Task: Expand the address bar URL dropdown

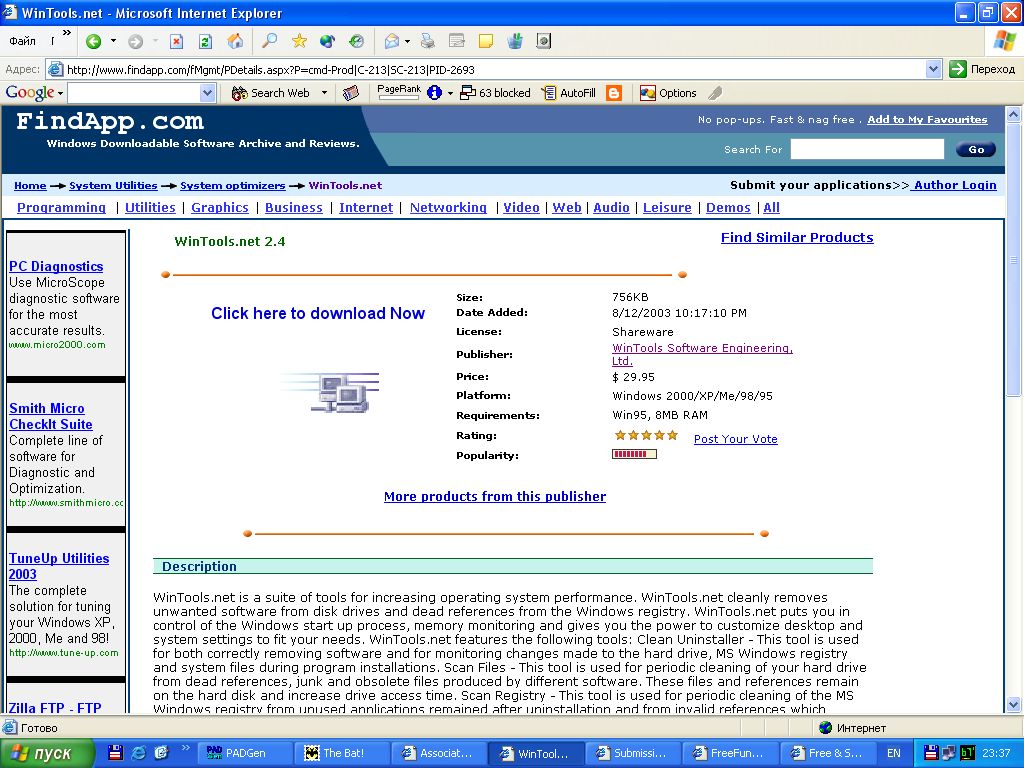Action: click(933, 69)
